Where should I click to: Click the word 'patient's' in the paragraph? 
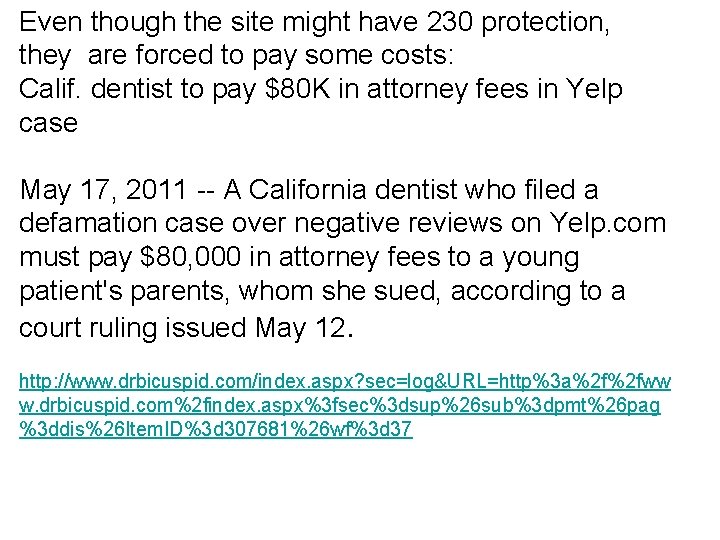tap(71, 292)
